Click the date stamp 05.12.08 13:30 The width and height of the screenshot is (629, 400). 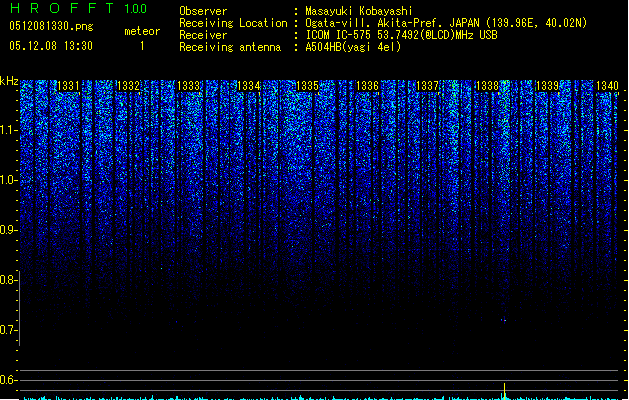tap(51, 46)
